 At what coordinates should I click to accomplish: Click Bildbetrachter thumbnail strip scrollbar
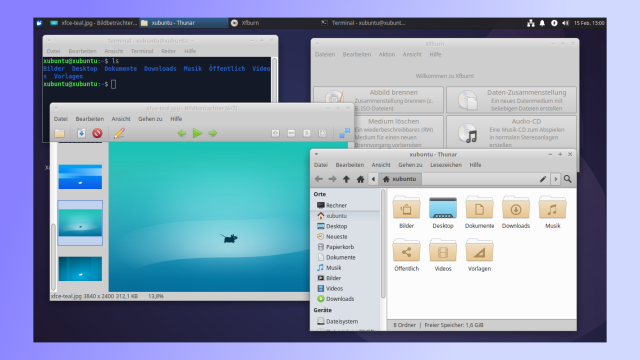pos(53,257)
